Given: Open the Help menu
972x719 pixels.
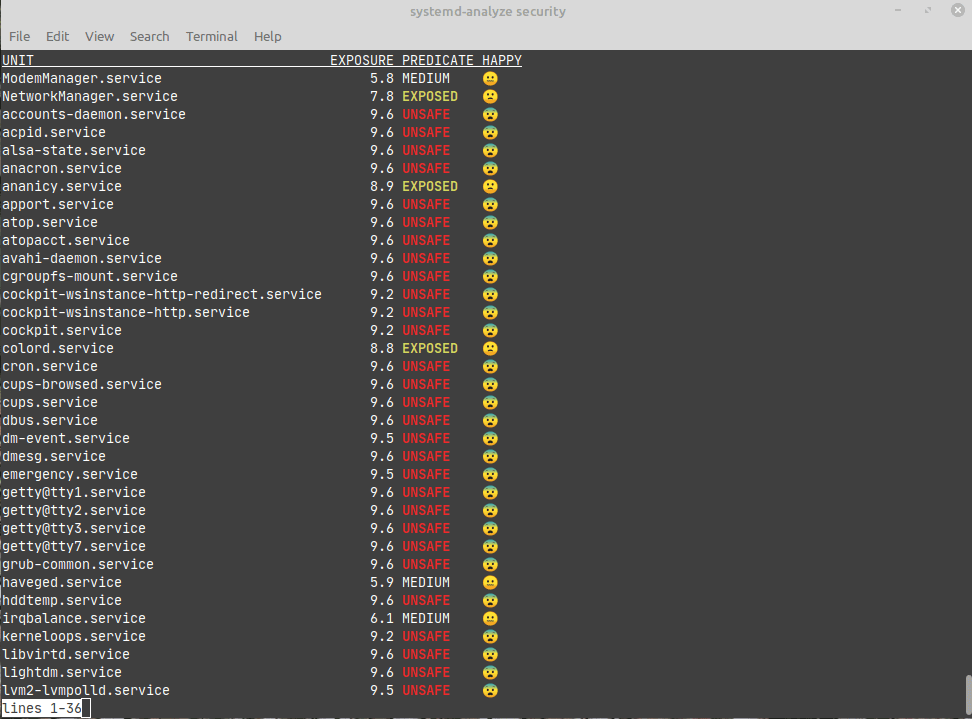Looking at the screenshot, I should pyautogui.click(x=267, y=36).
